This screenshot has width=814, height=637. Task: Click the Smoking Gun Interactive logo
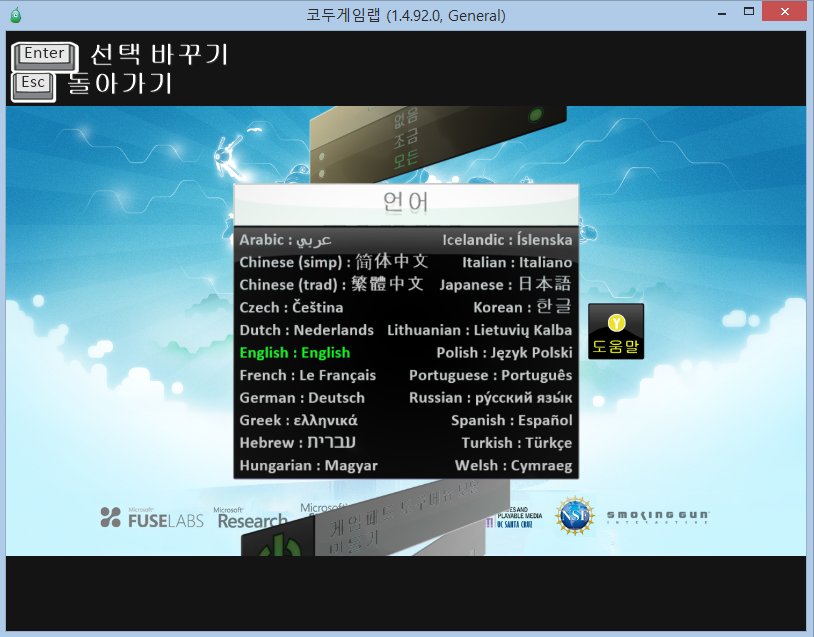pyautogui.click(x=658, y=517)
